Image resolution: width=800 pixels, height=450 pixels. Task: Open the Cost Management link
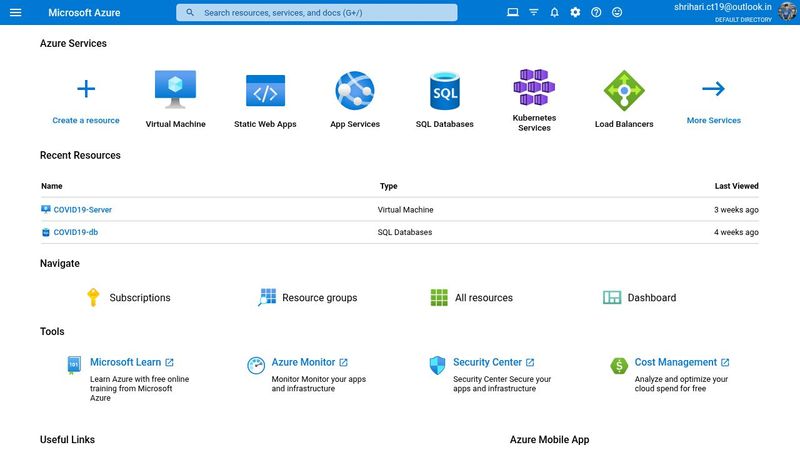[x=676, y=362]
